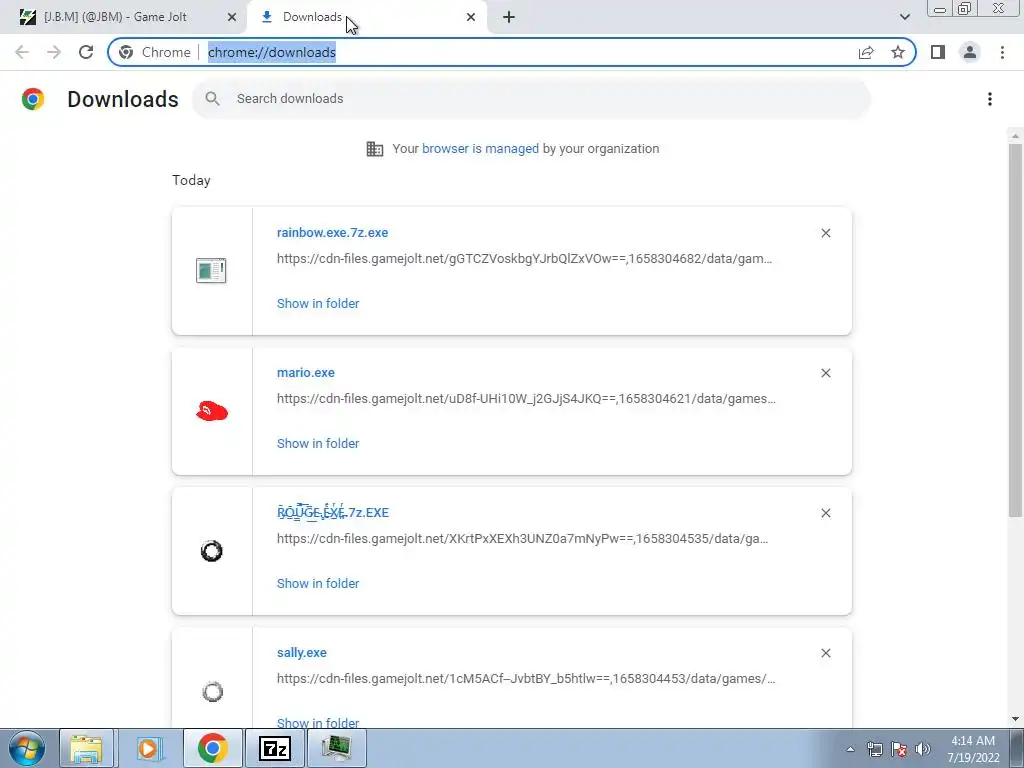The height and width of the screenshot is (768, 1024).
Task: Show rainbow.exe.7z.exe in folder
Action: point(318,304)
